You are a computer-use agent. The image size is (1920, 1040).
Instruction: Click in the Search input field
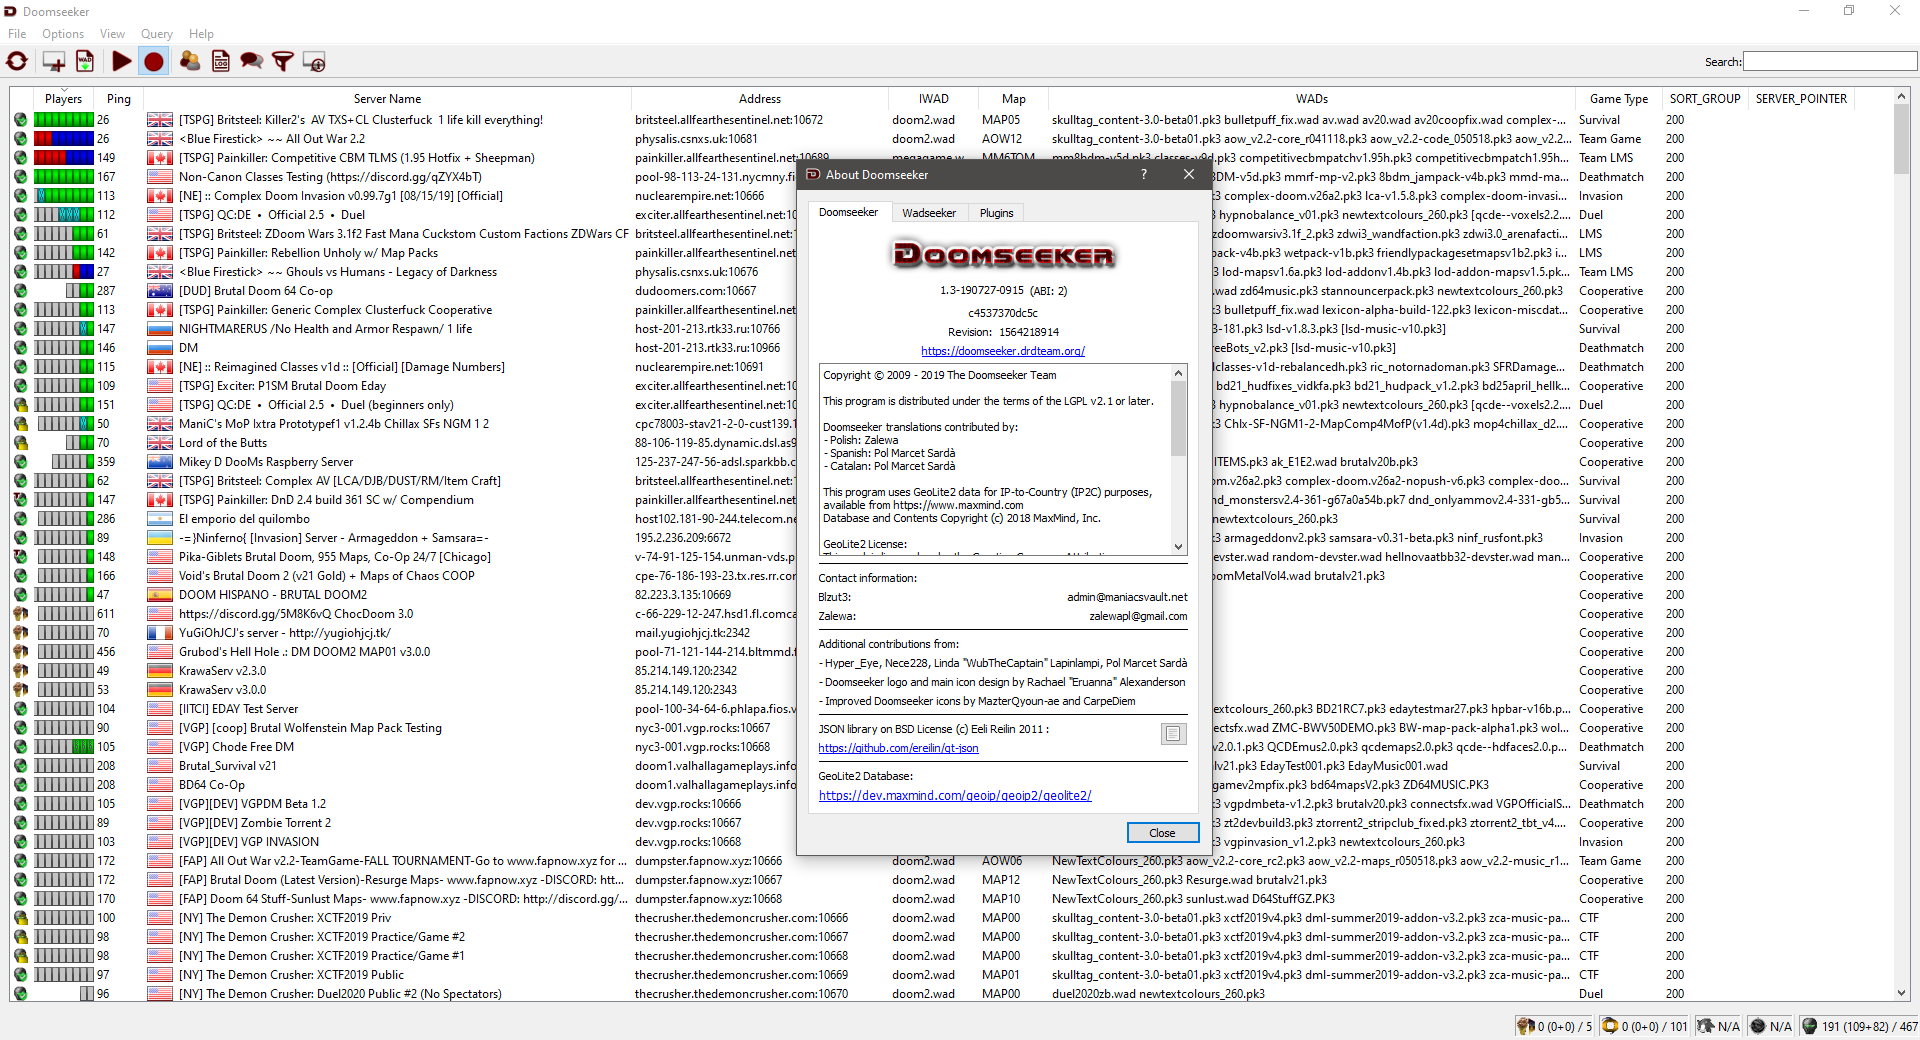tap(1829, 62)
